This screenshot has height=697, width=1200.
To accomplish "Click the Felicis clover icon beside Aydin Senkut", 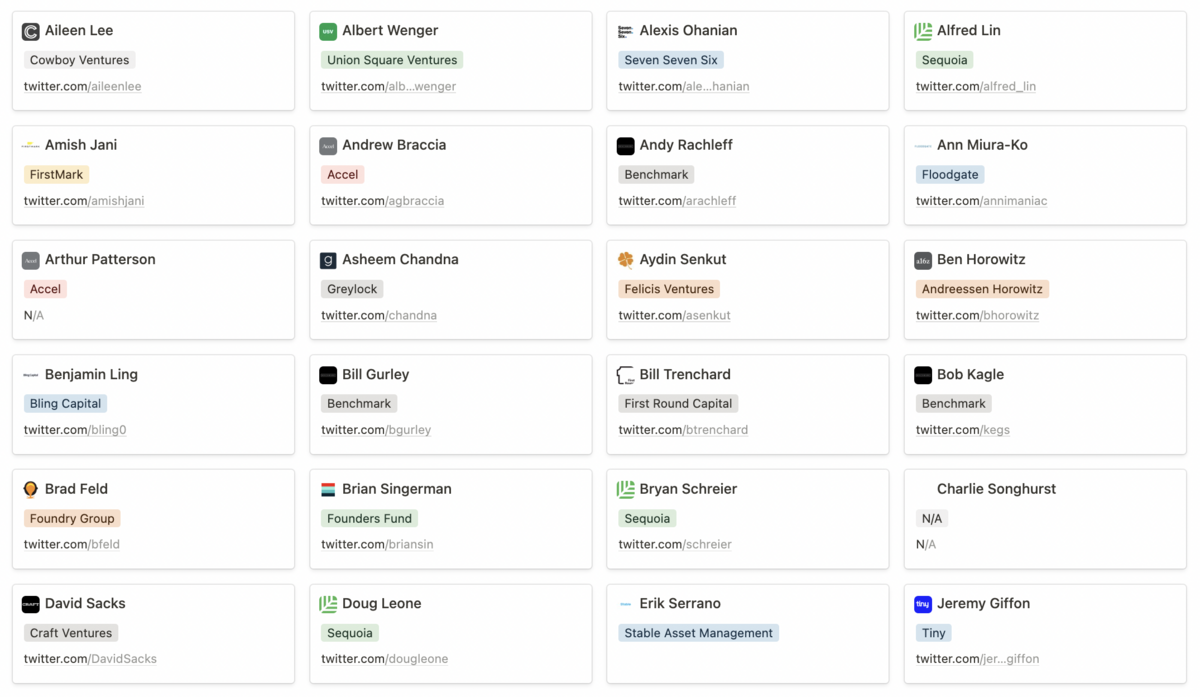I will pos(626,260).
